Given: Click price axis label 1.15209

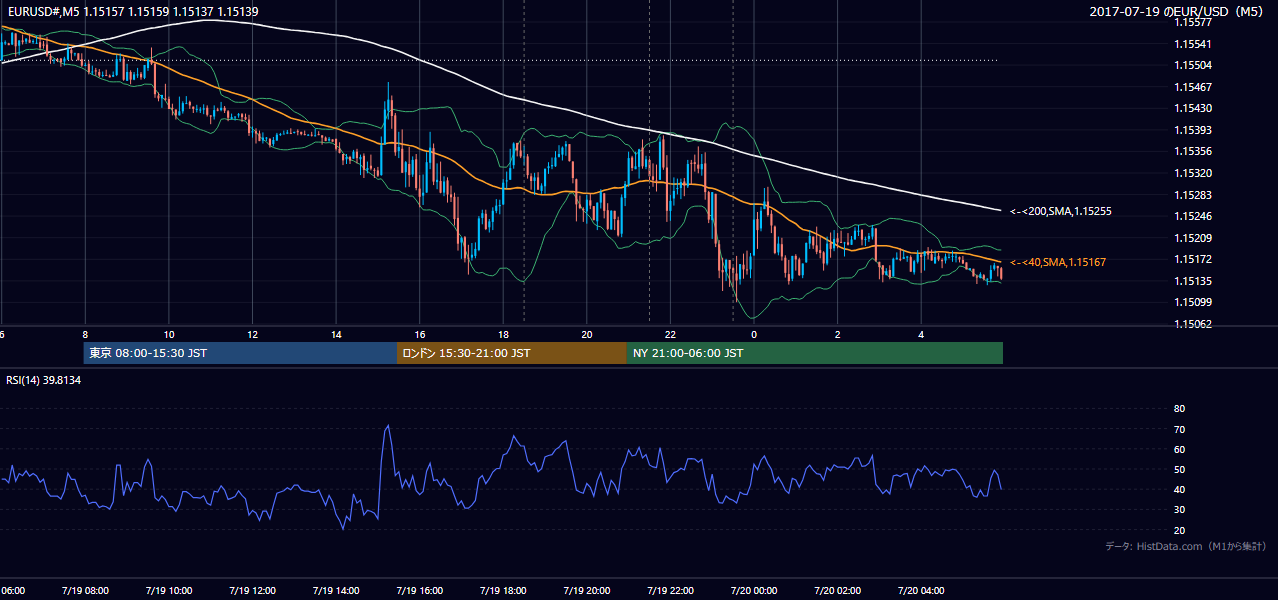Looking at the screenshot, I should 1192,238.
